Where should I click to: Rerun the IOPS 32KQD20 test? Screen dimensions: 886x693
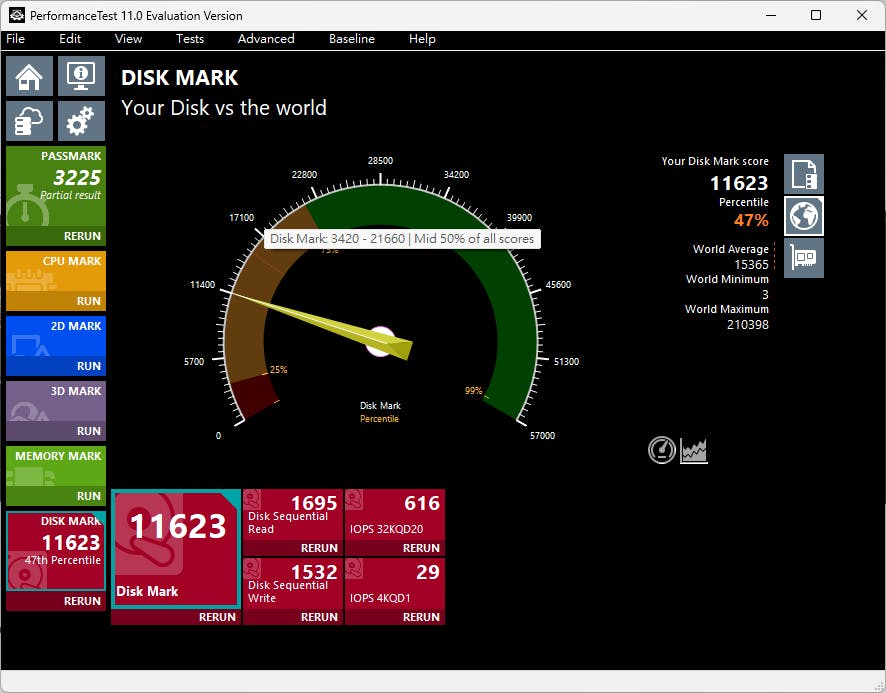tap(421, 548)
